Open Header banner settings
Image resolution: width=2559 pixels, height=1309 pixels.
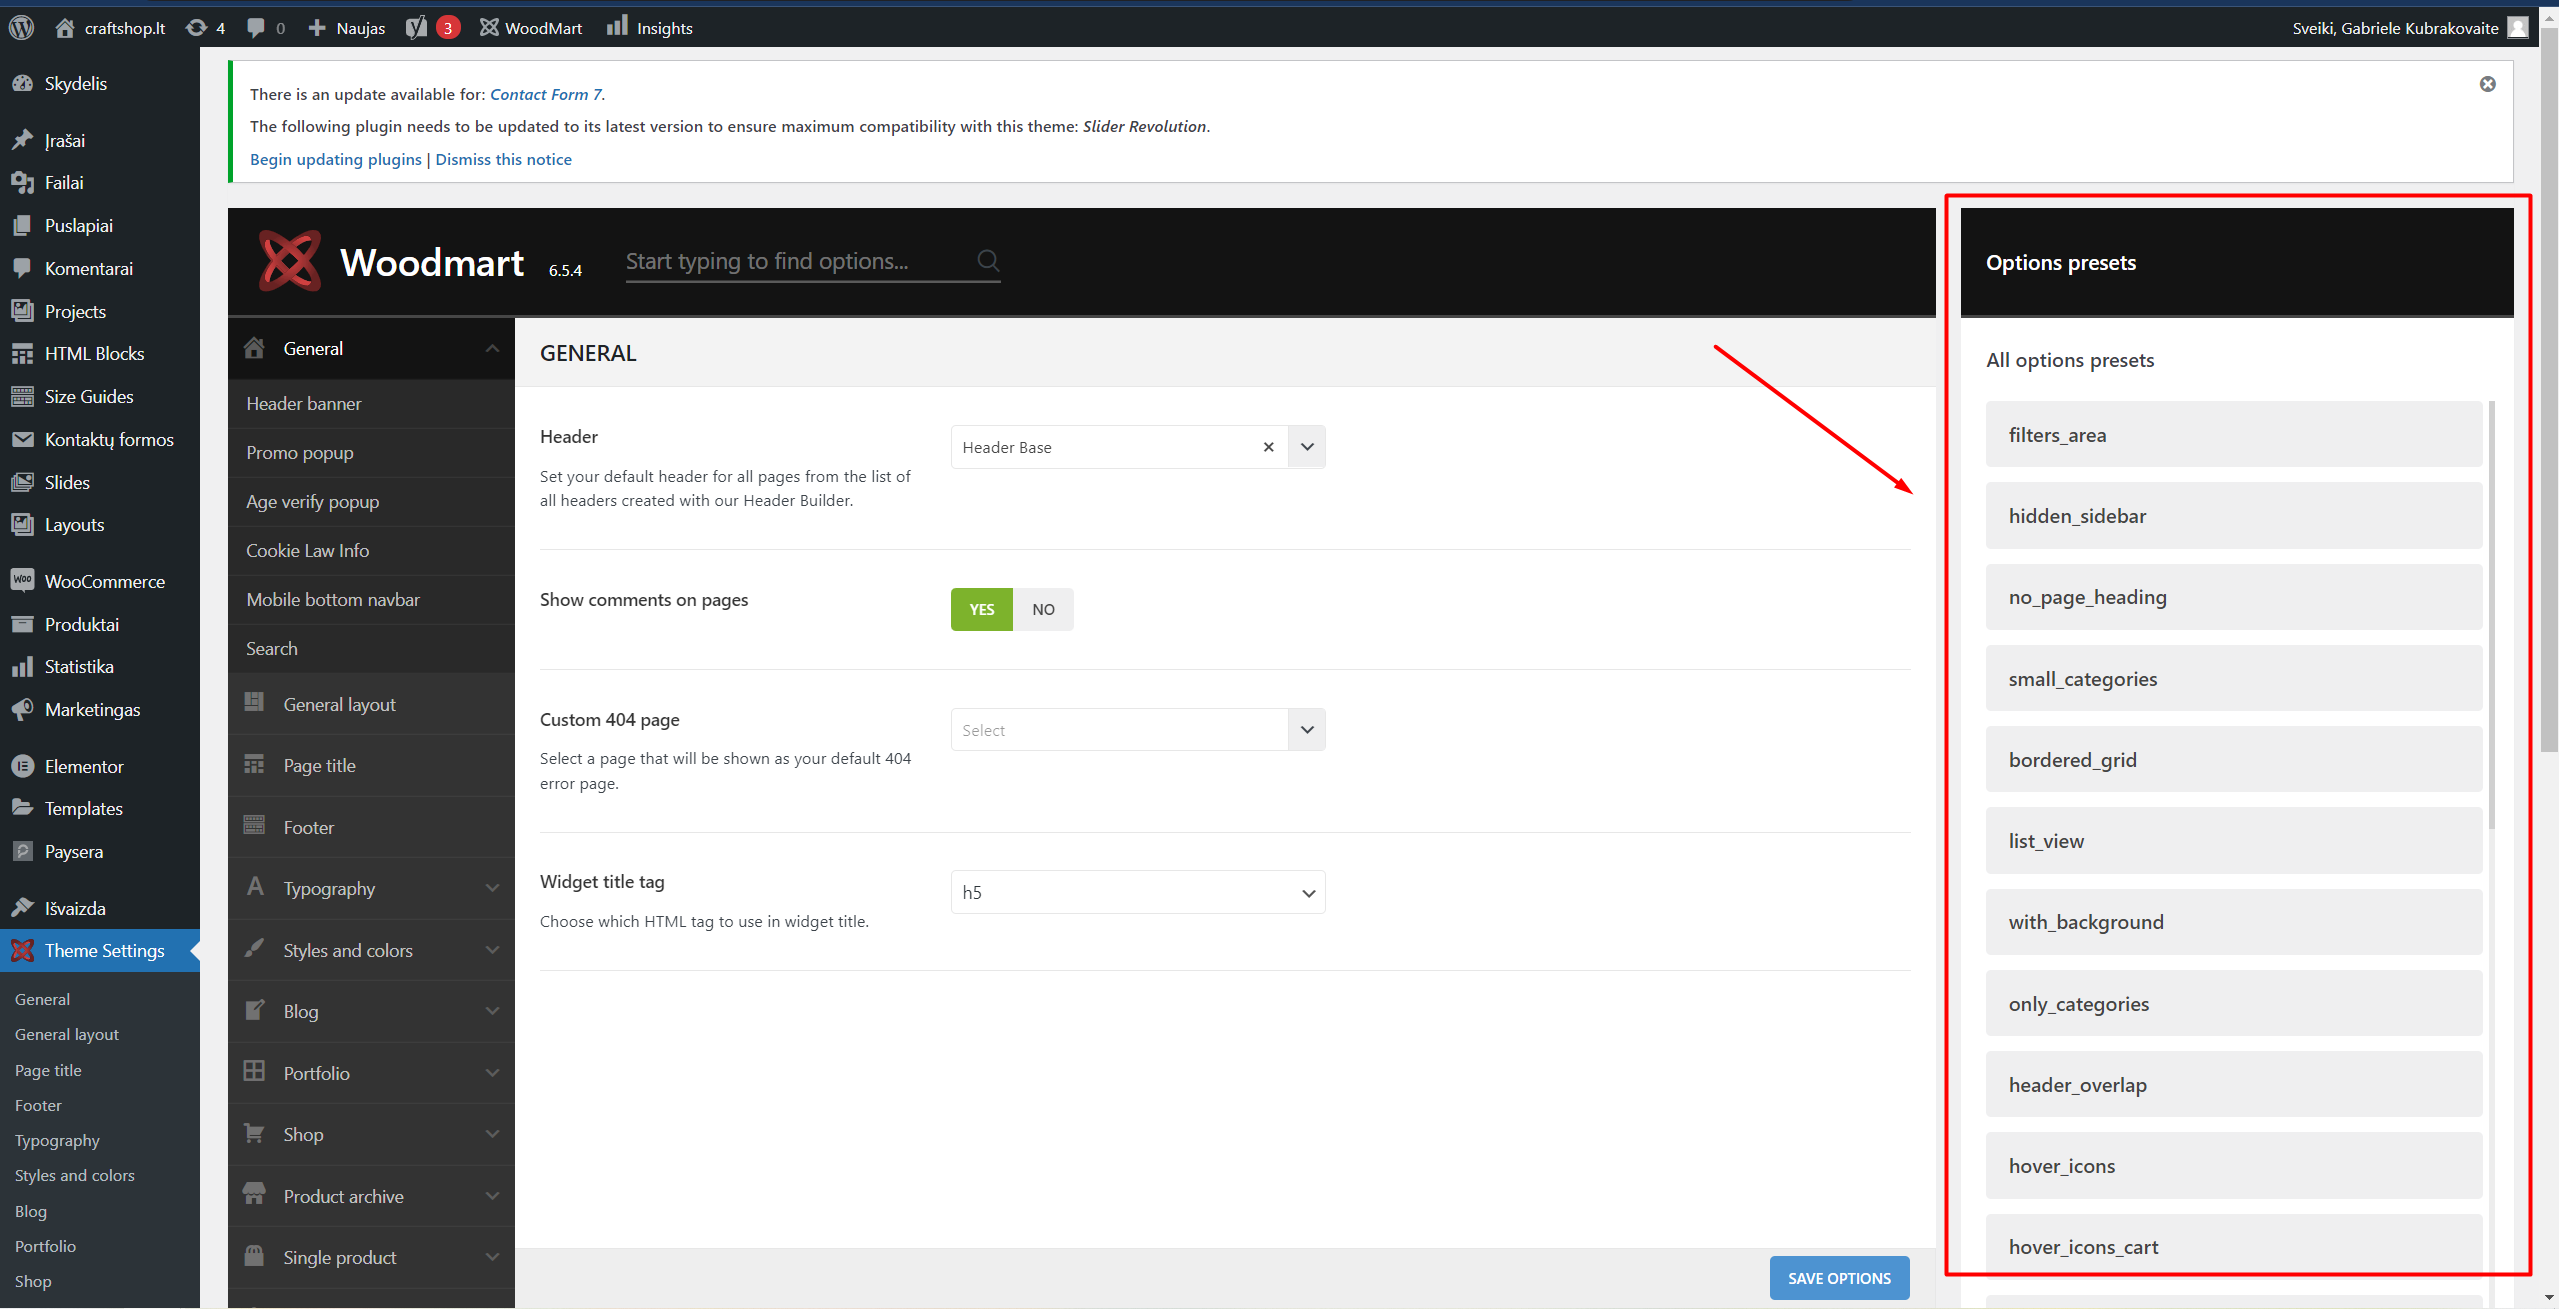[x=371, y=404]
